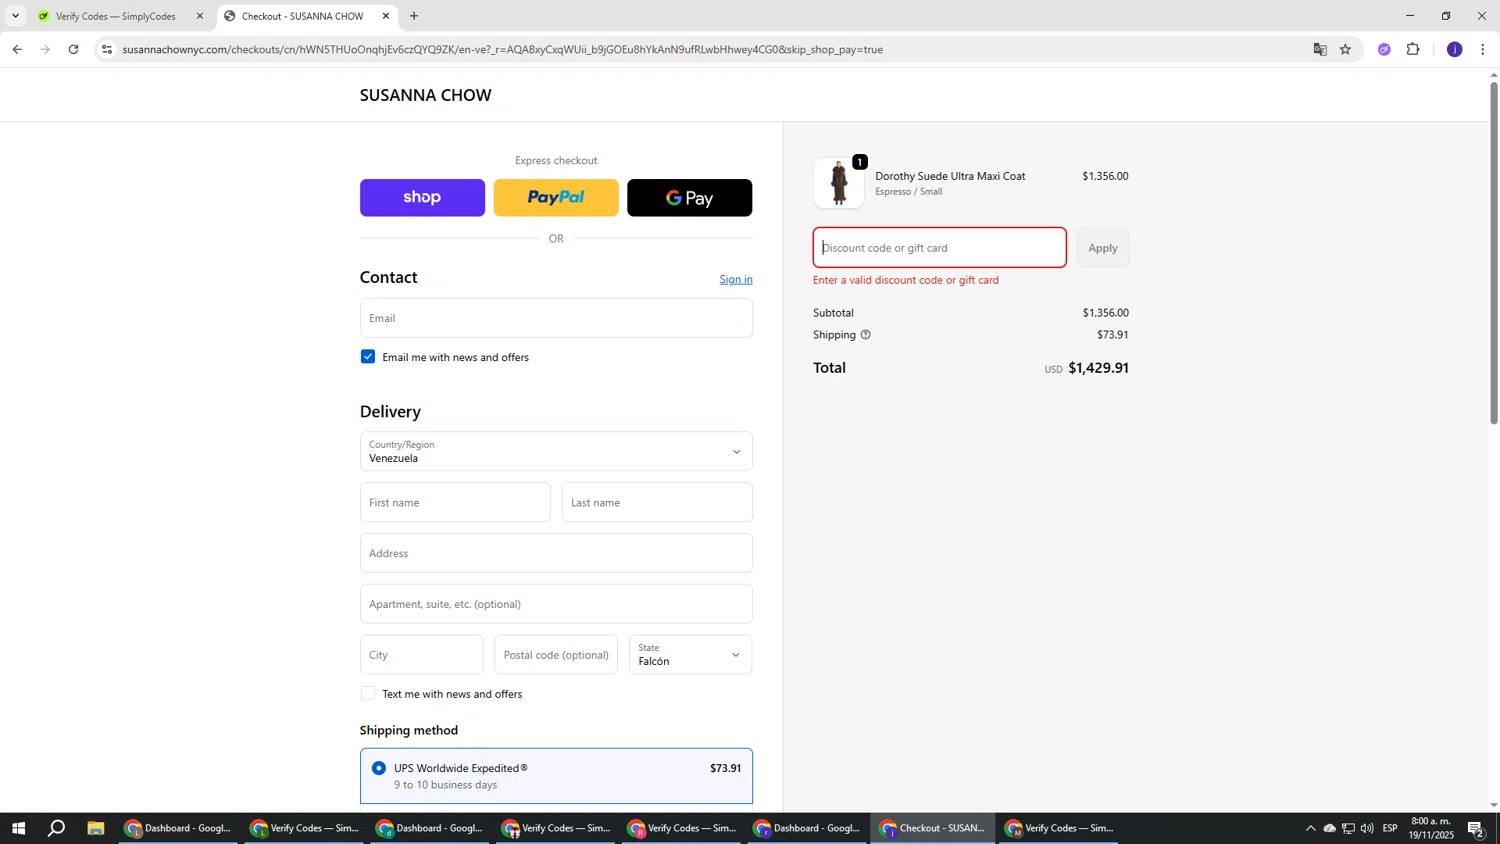The height and width of the screenshot is (844, 1500).
Task: Select UPS Worldwide Expedited shipping radio
Action: click(x=378, y=768)
